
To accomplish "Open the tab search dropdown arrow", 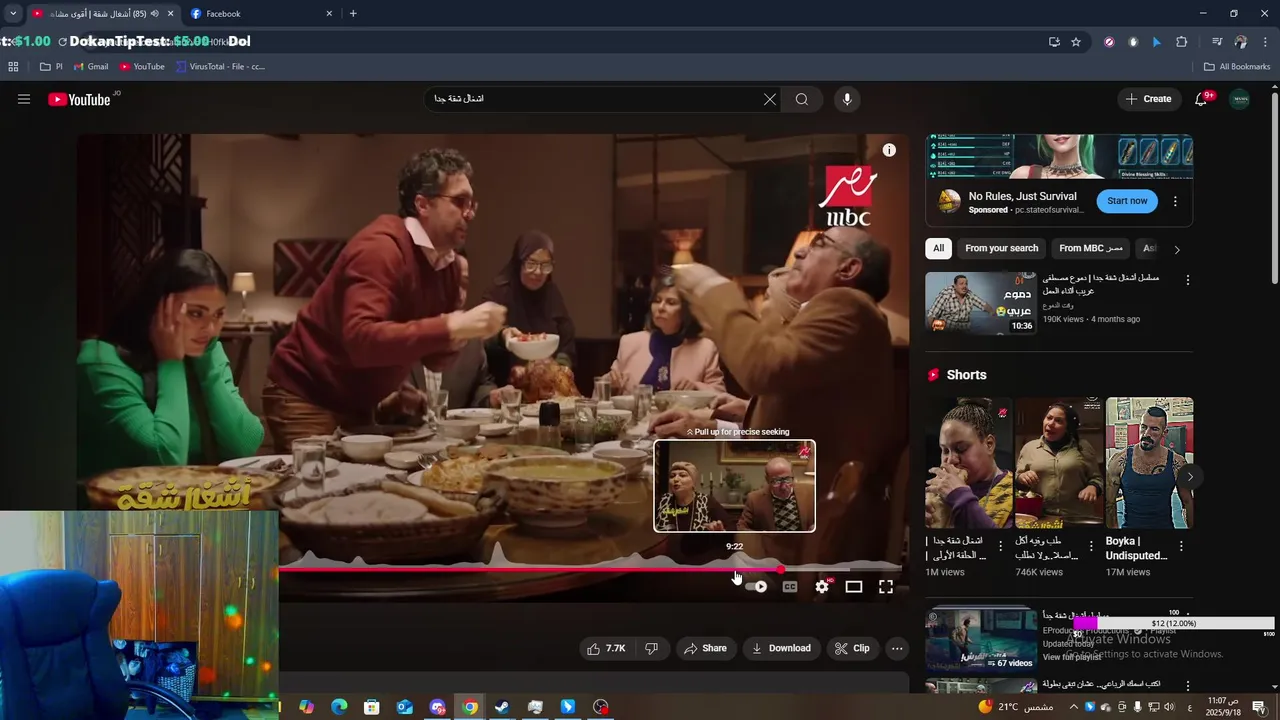I will click(12, 14).
